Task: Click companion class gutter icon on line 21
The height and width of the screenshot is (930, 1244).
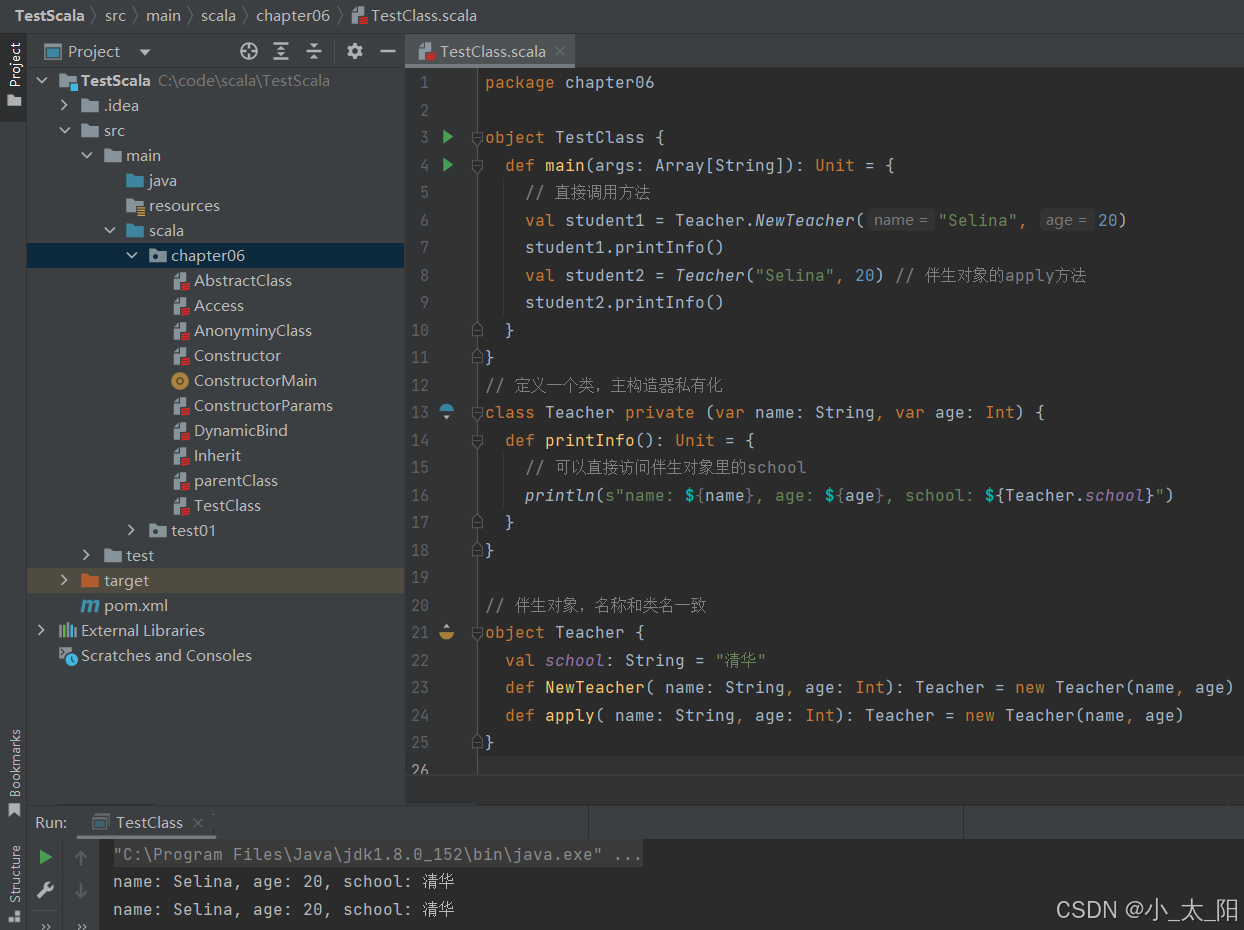Action: pyautogui.click(x=447, y=632)
